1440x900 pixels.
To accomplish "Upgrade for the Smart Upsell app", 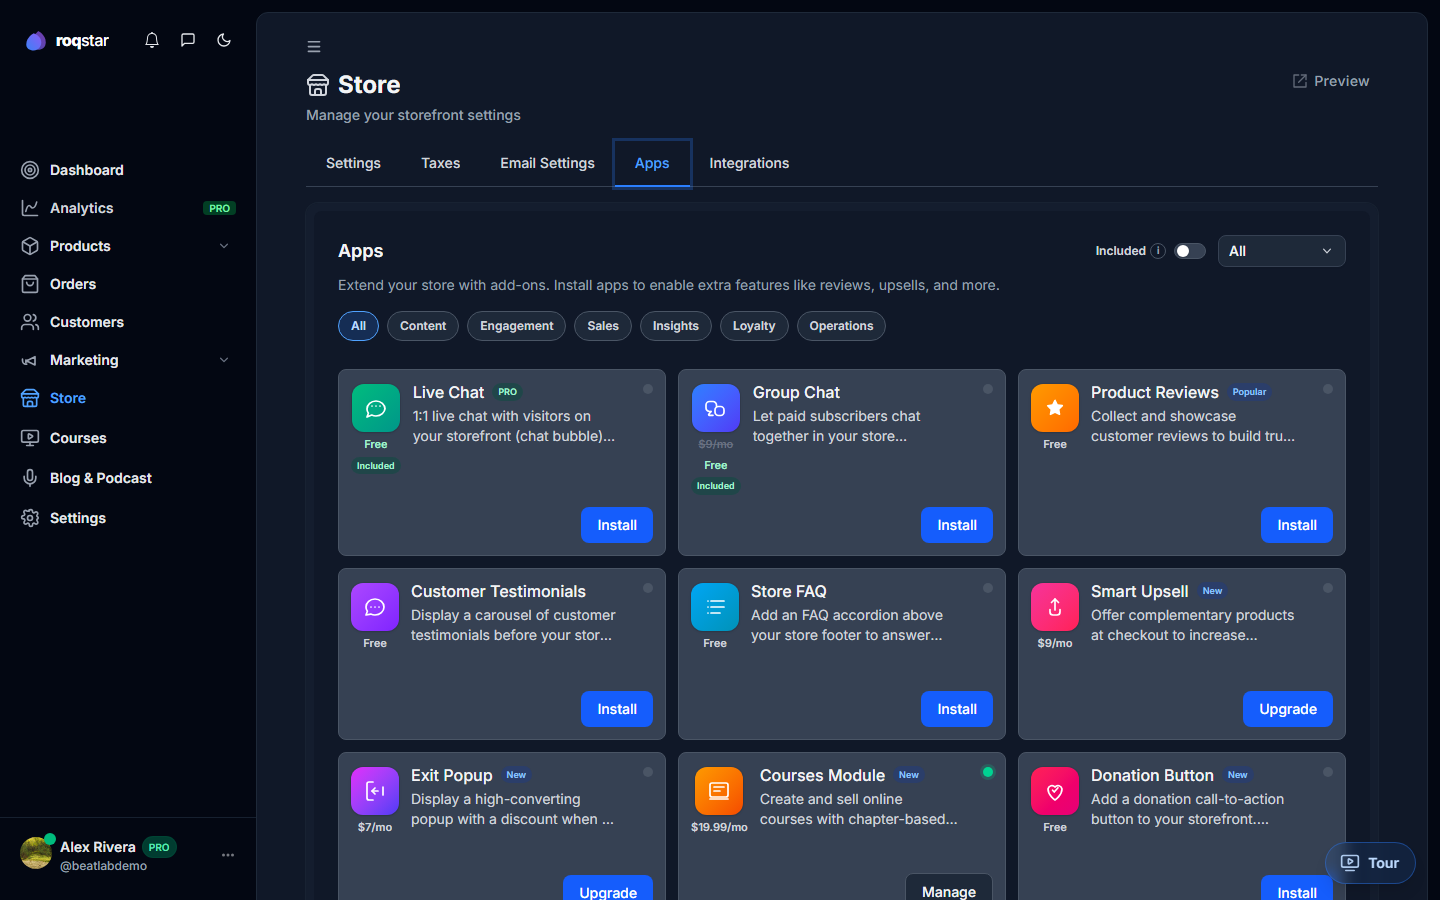I will [x=1288, y=709].
